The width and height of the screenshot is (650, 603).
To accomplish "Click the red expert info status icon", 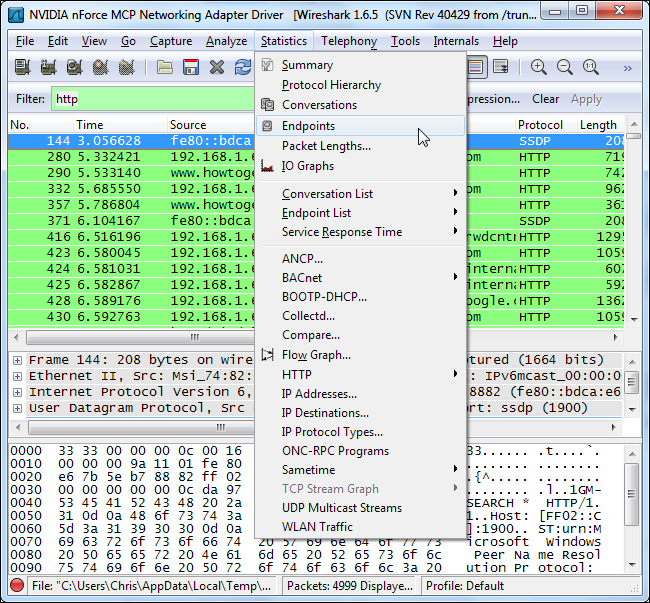I will [17, 586].
